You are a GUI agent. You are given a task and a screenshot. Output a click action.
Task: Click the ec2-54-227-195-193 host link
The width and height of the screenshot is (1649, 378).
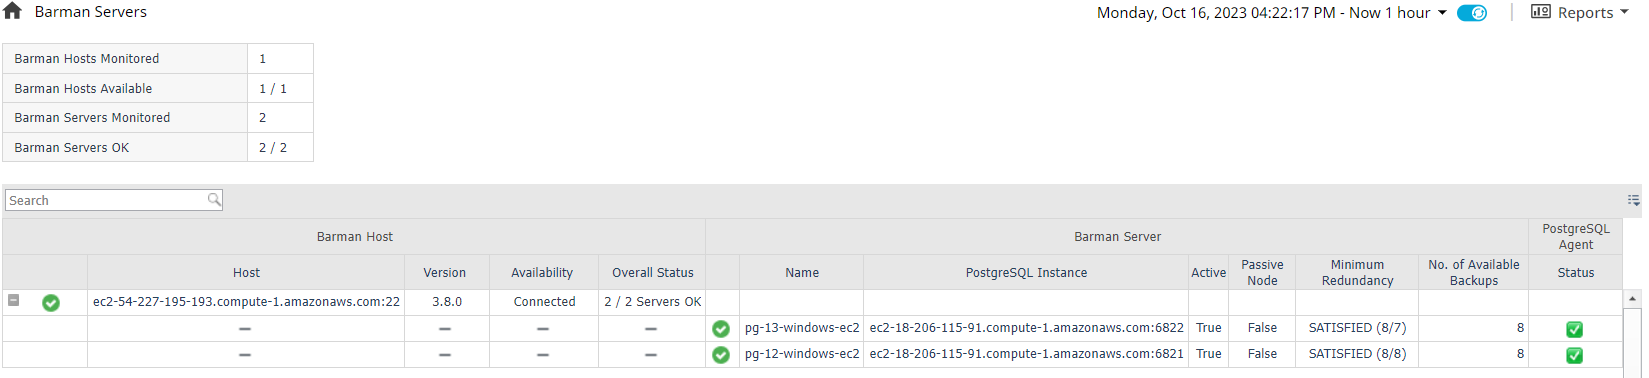click(x=246, y=301)
